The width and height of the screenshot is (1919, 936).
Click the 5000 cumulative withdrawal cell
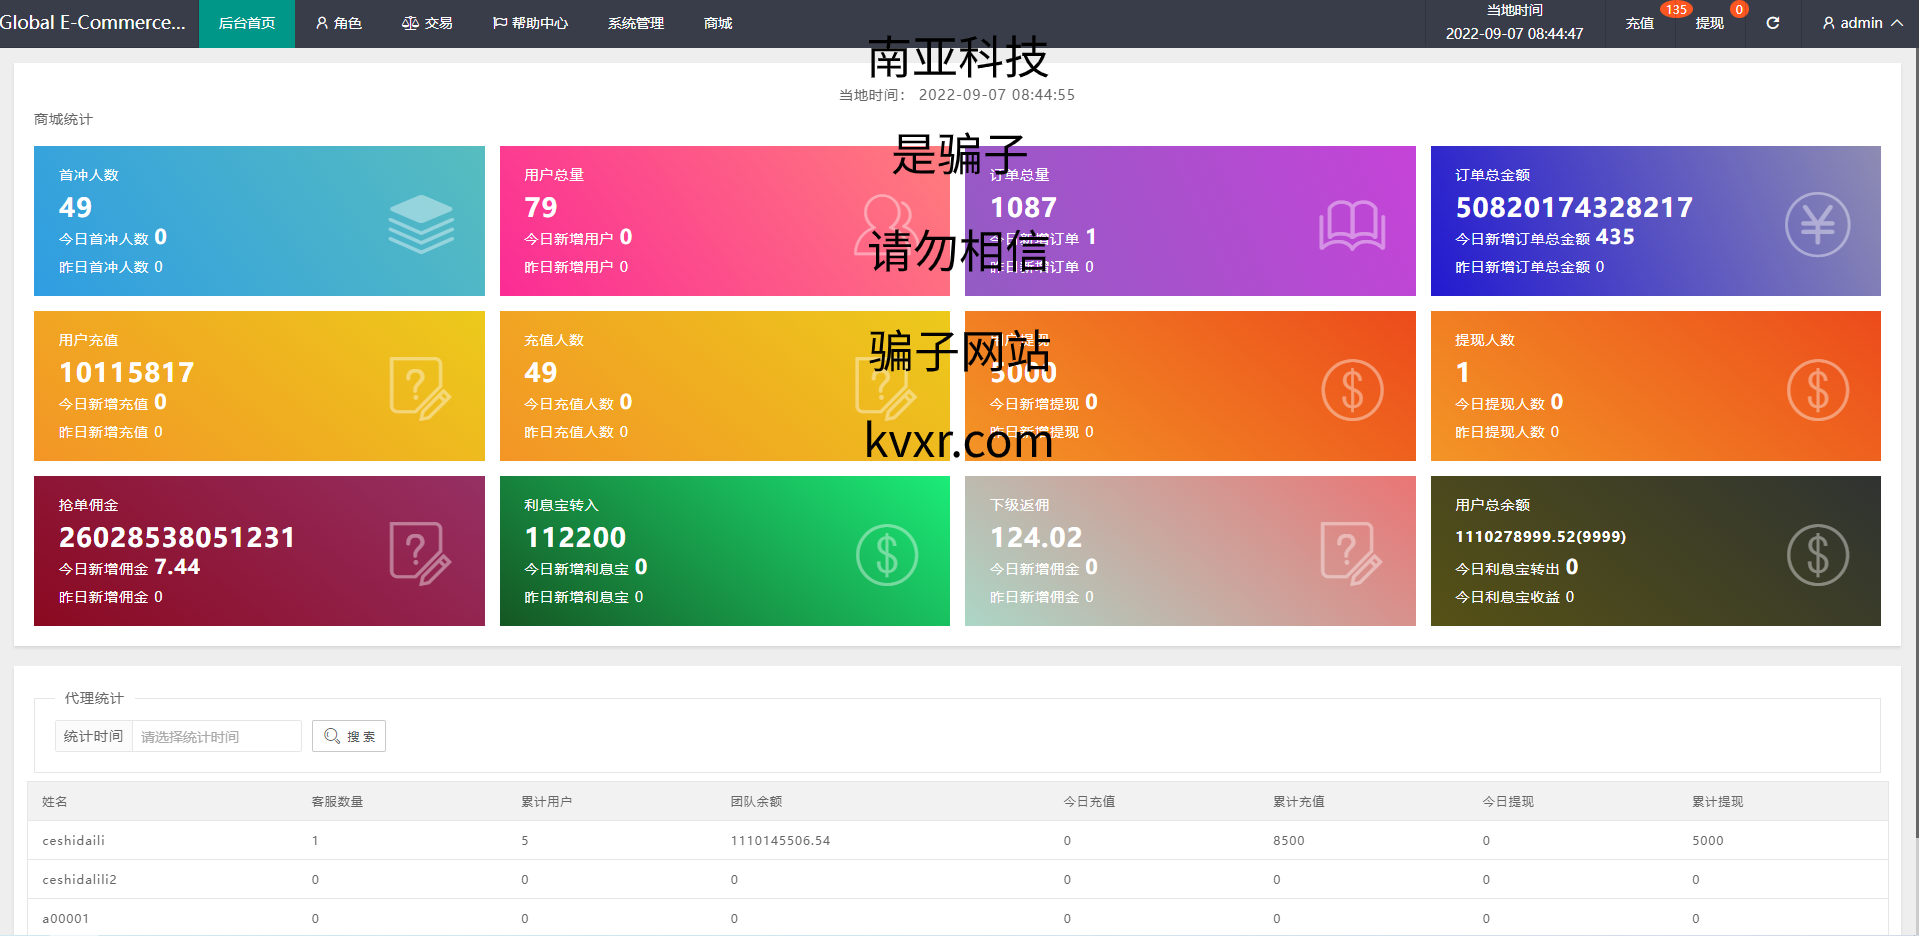[1708, 840]
